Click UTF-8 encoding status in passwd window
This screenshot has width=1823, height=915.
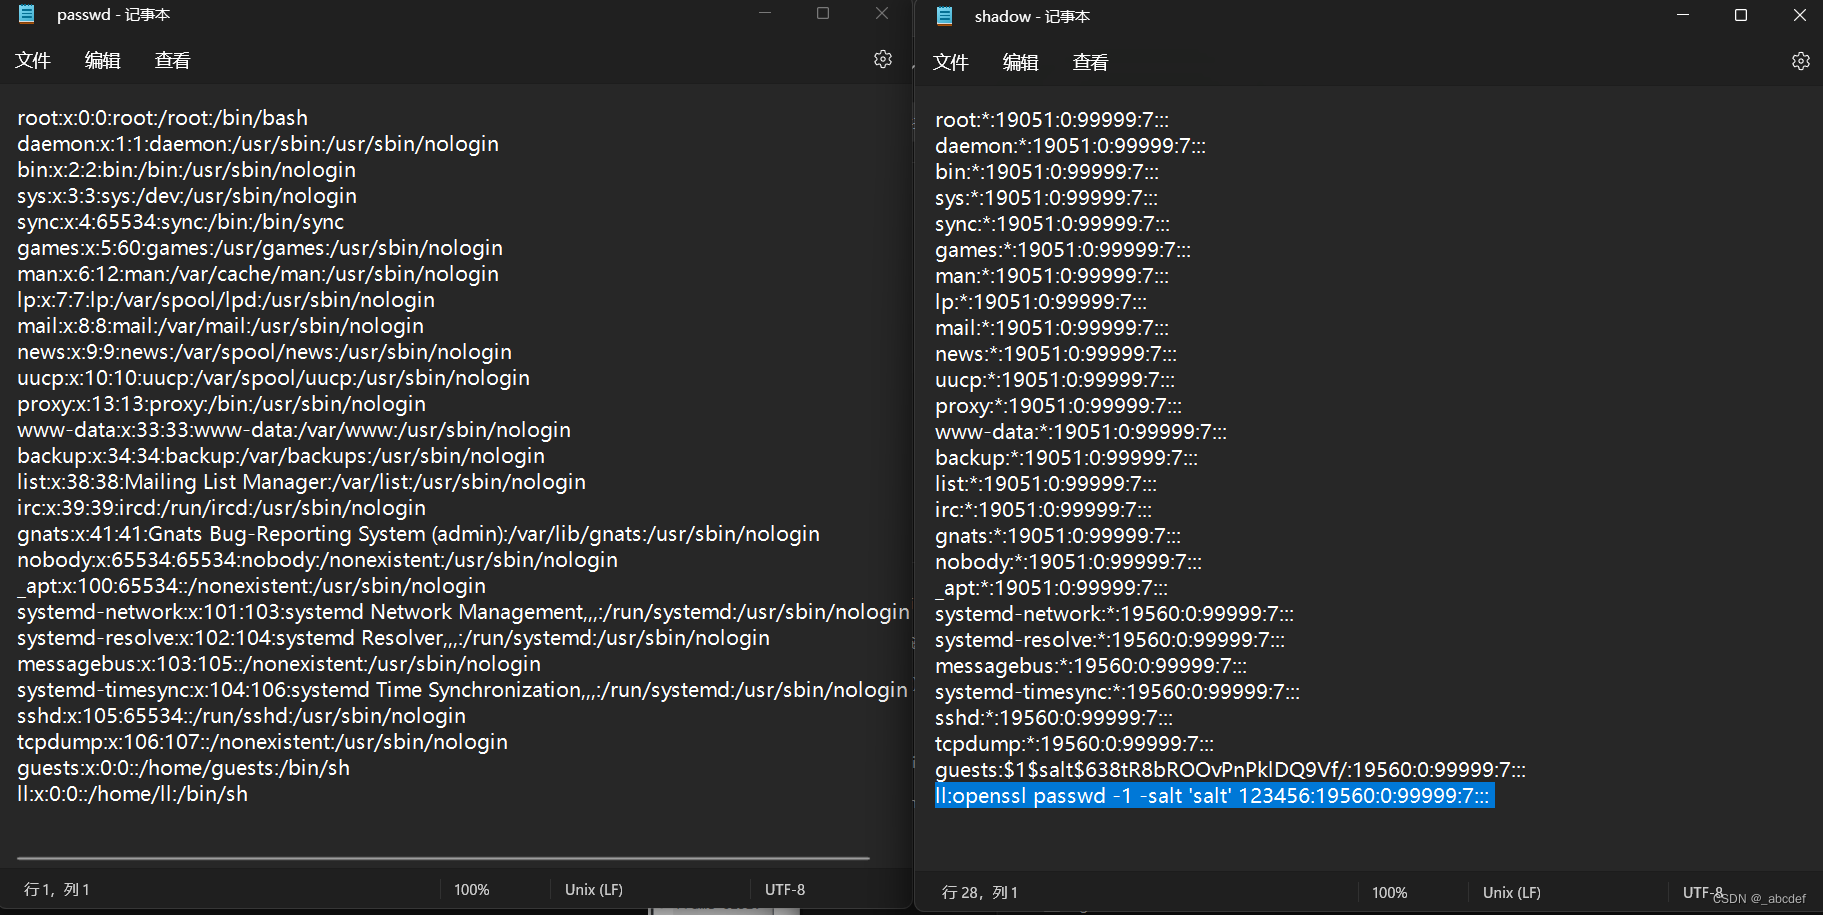pos(785,889)
